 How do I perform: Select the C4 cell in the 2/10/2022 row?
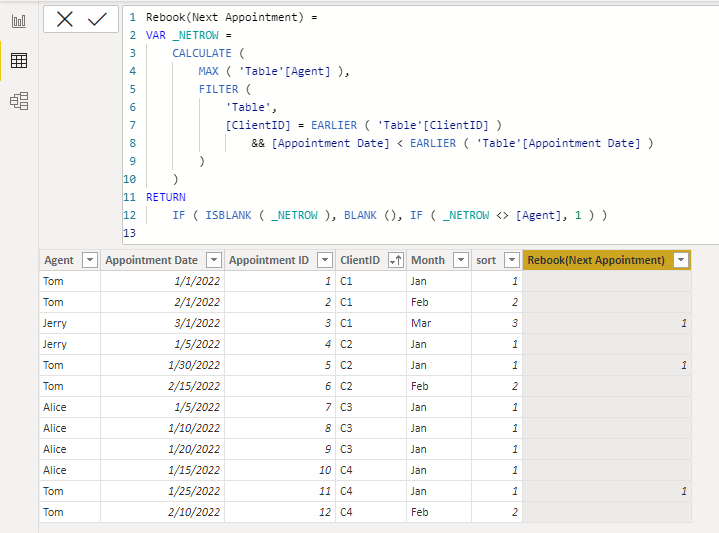[x=371, y=512]
